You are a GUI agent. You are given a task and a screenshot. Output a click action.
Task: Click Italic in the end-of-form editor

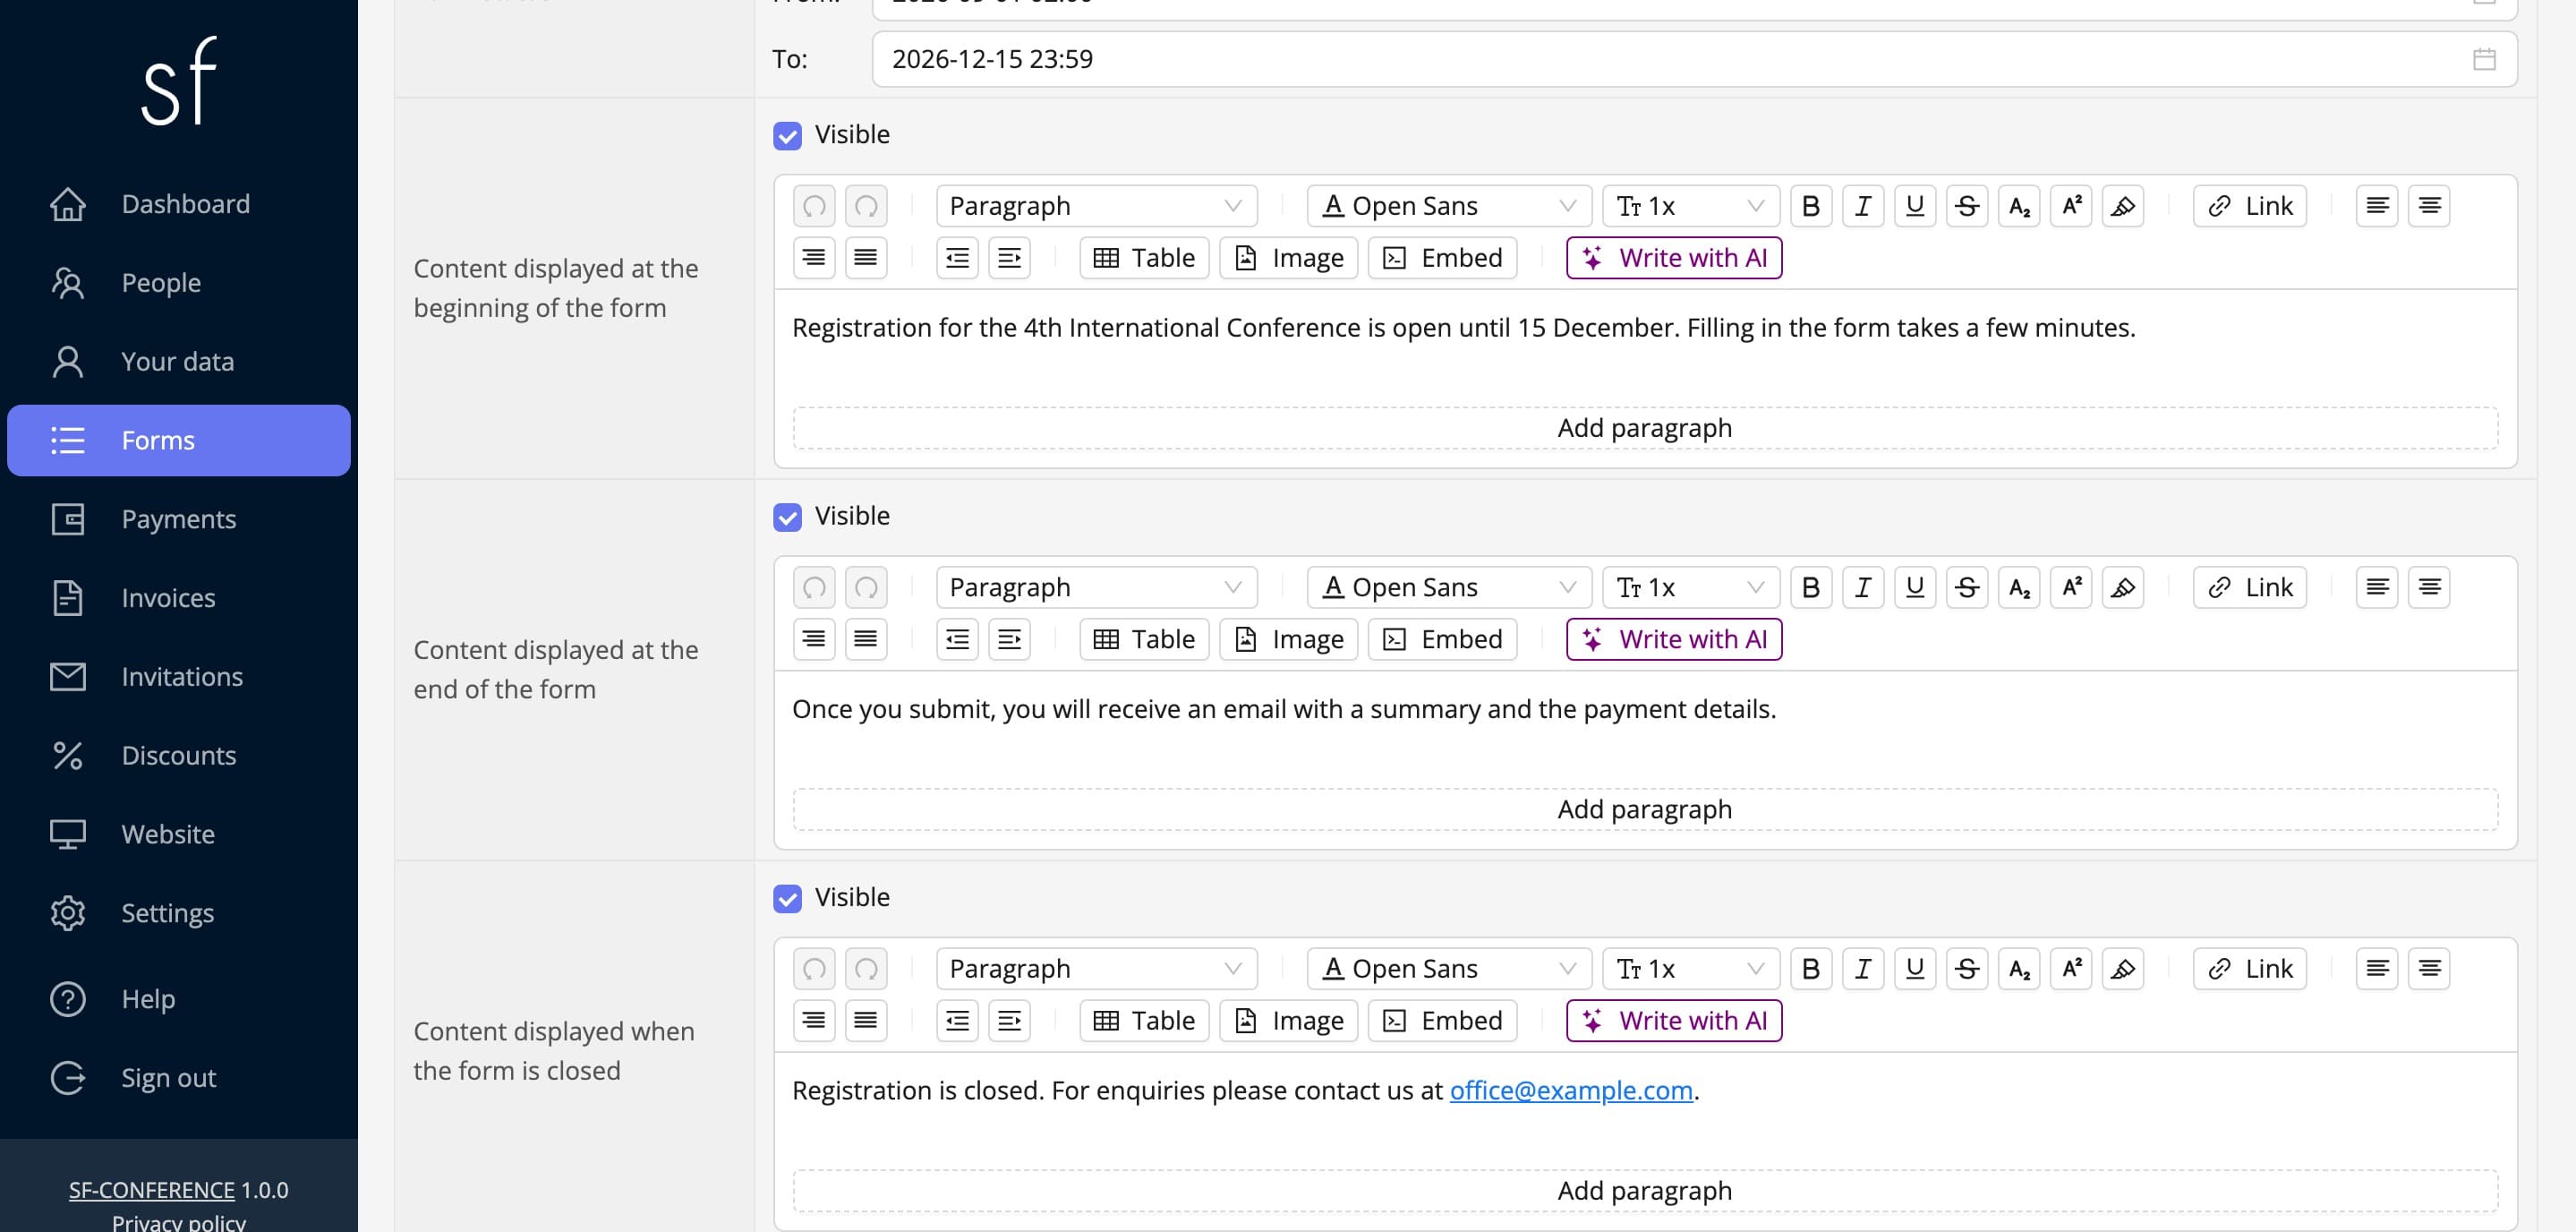[1863, 587]
